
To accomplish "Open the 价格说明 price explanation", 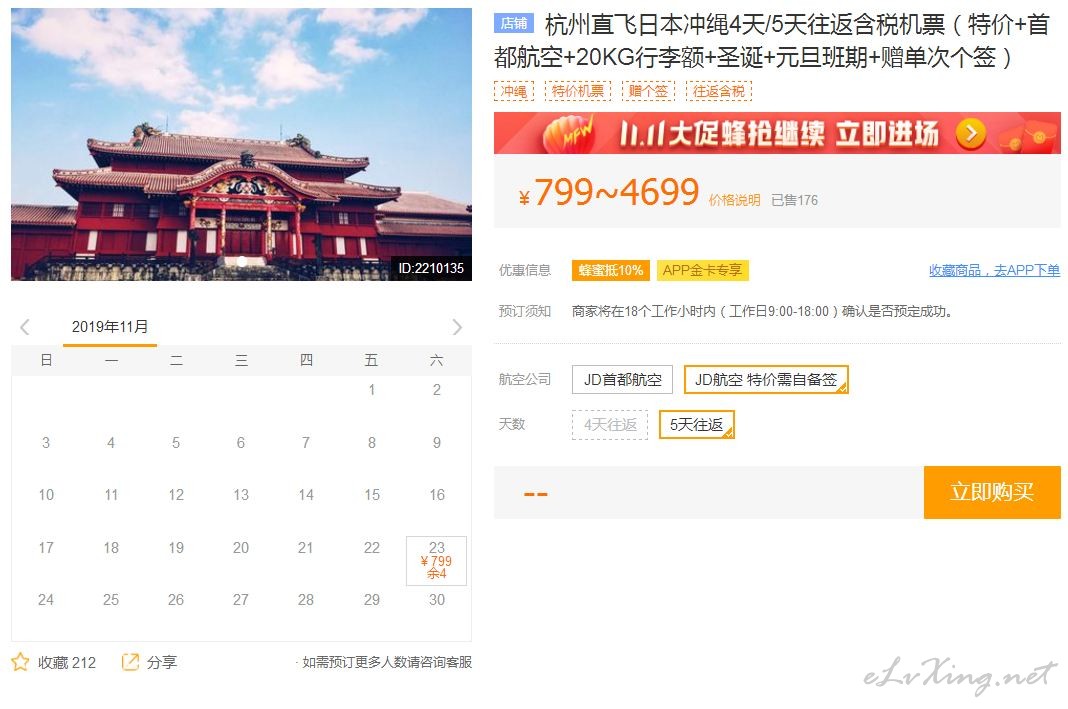I will (734, 200).
